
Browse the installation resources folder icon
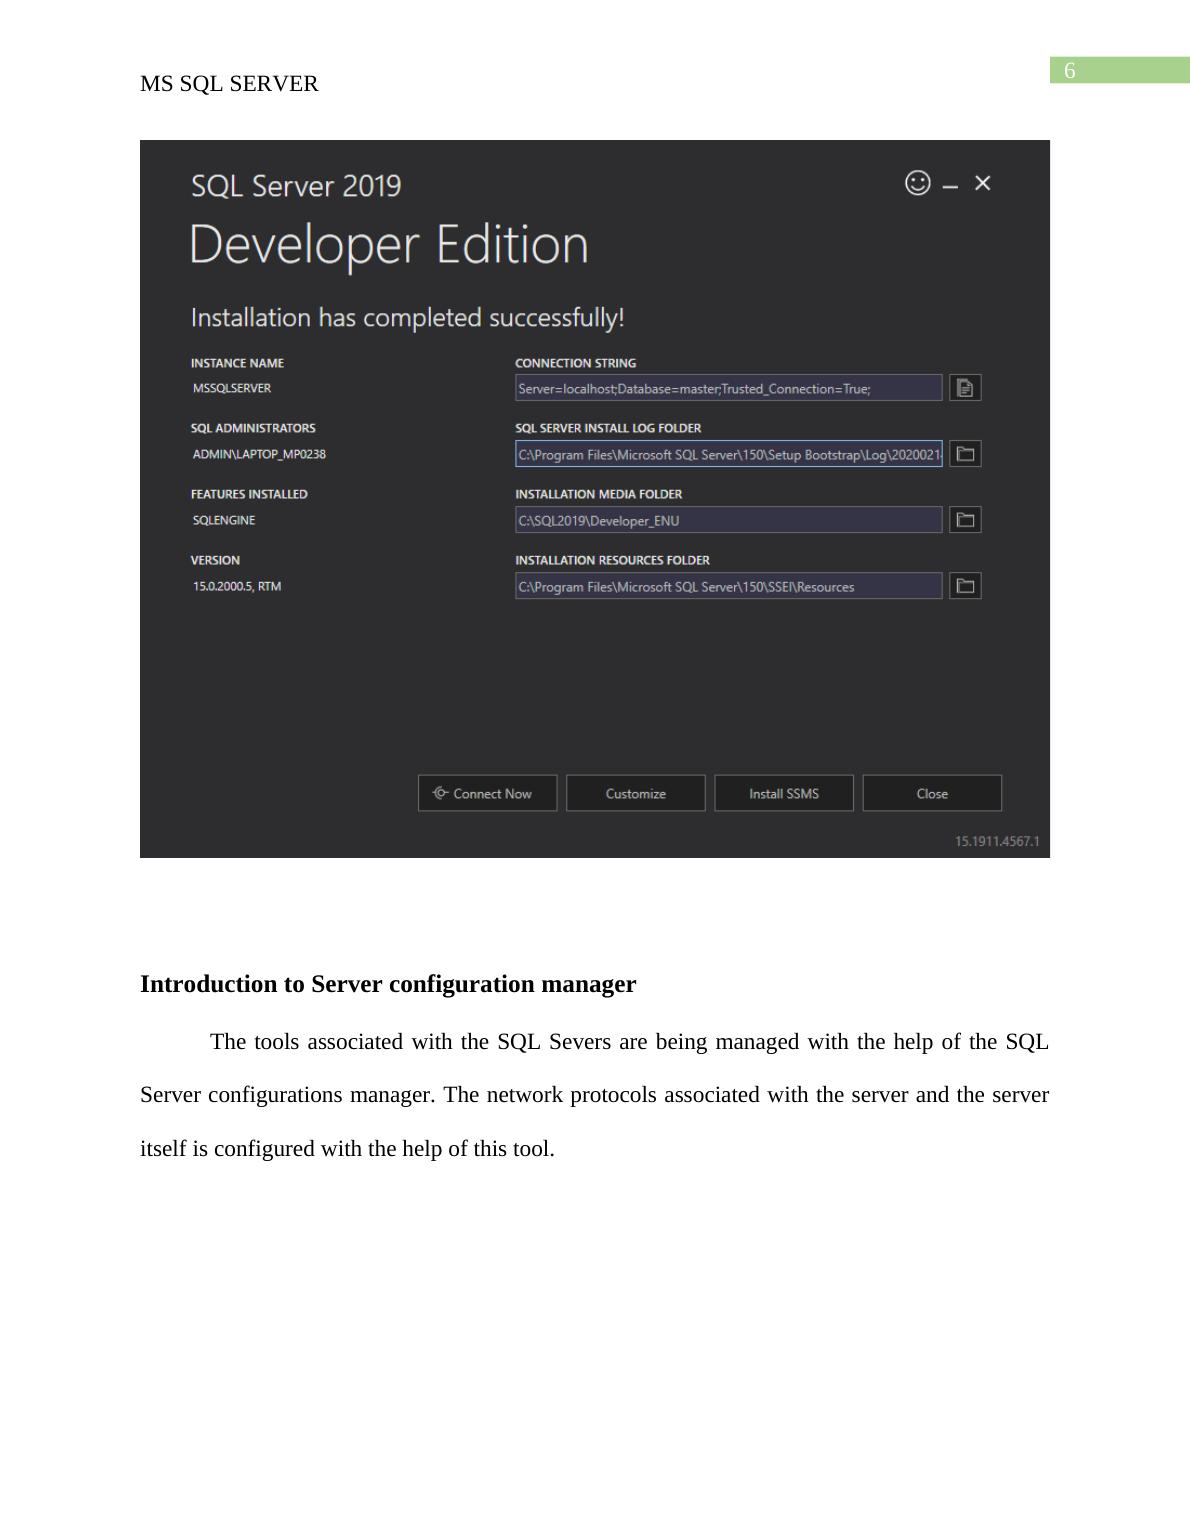pyautogui.click(x=964, y=586)
